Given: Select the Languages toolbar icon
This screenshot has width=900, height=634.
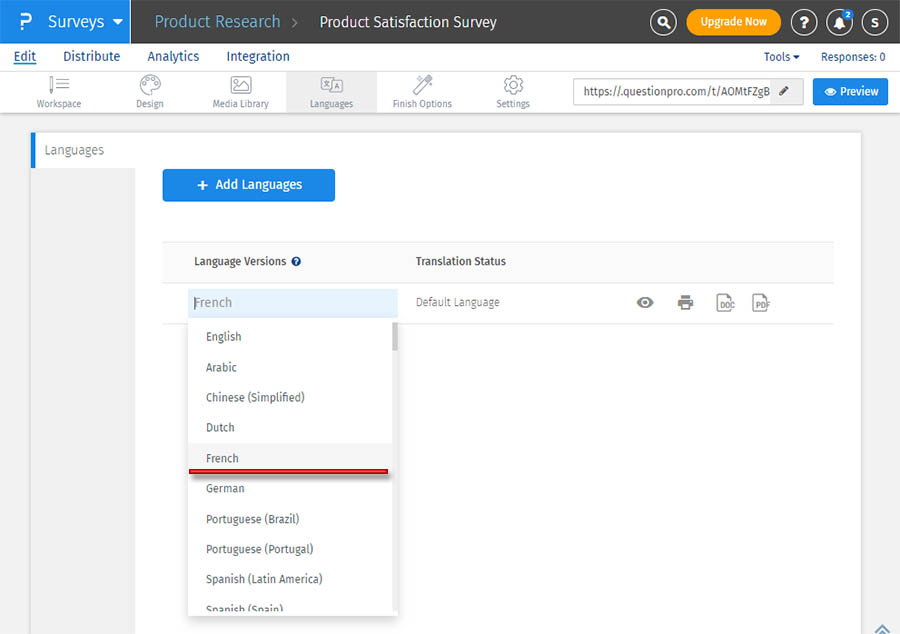Looking at the screenshot, I should click(331, 92).
